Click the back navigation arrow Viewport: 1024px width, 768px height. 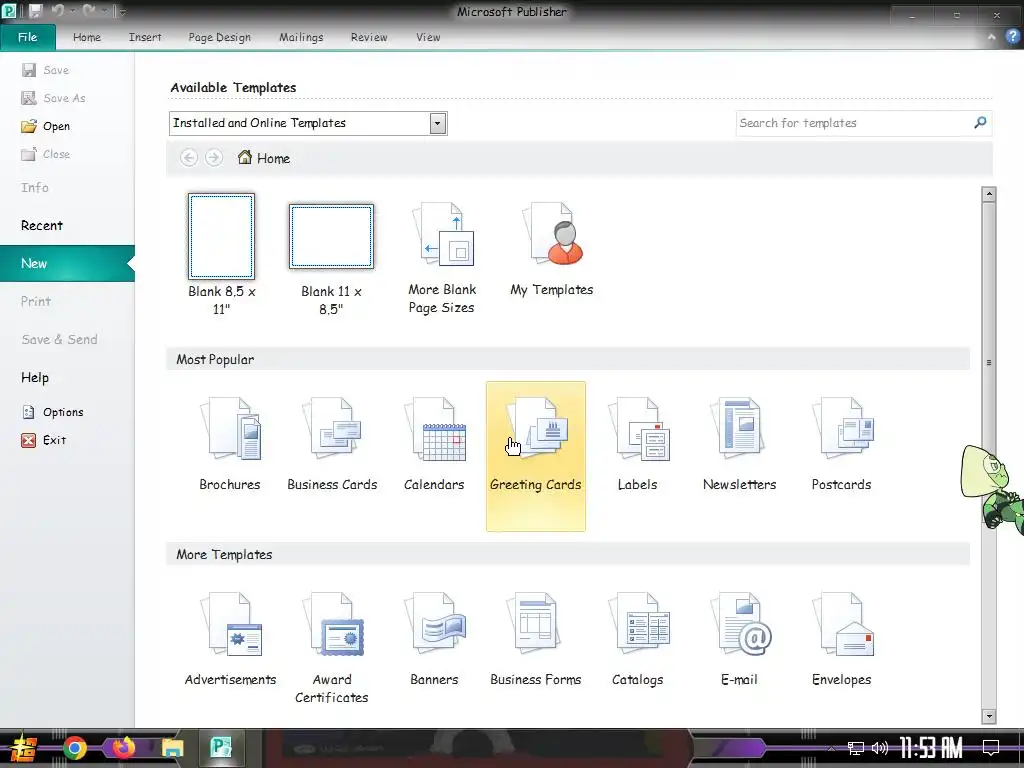189,157
